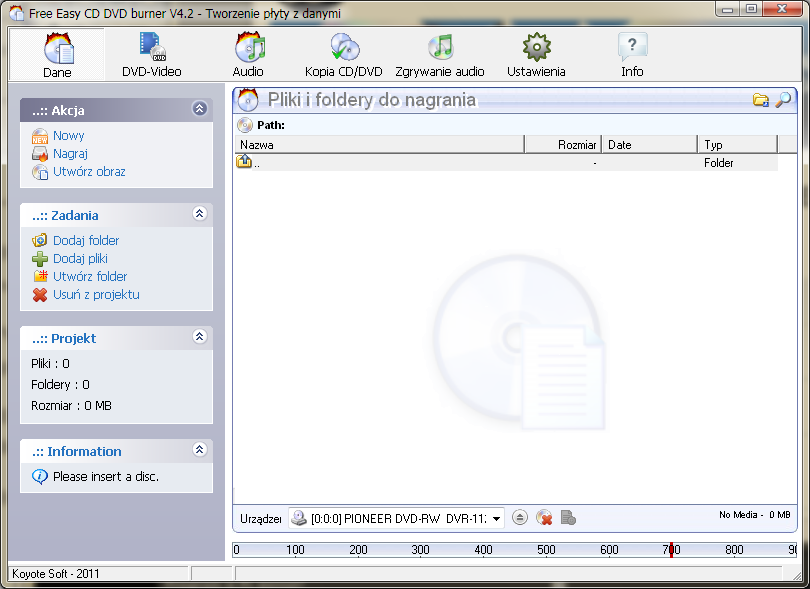The height and width of the screenshot is (589, 810).
Task: Open Kopia CD/DVD copy mode
Action: [x=344, y=55]
